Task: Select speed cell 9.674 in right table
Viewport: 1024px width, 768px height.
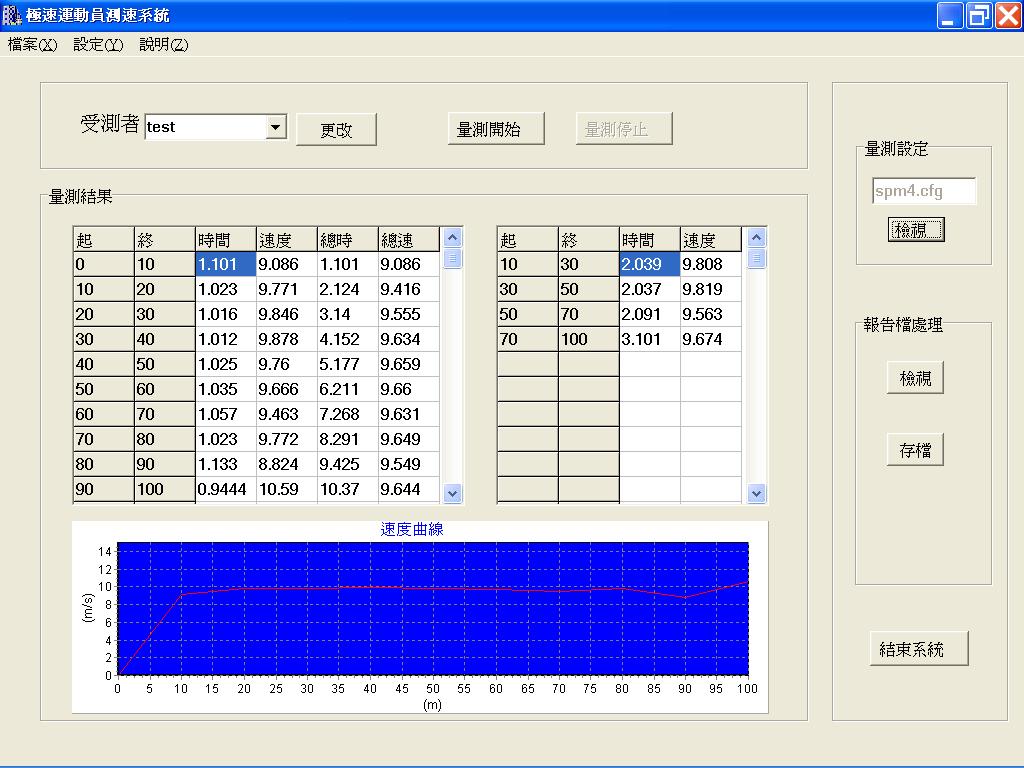Action: coord(711,339)
